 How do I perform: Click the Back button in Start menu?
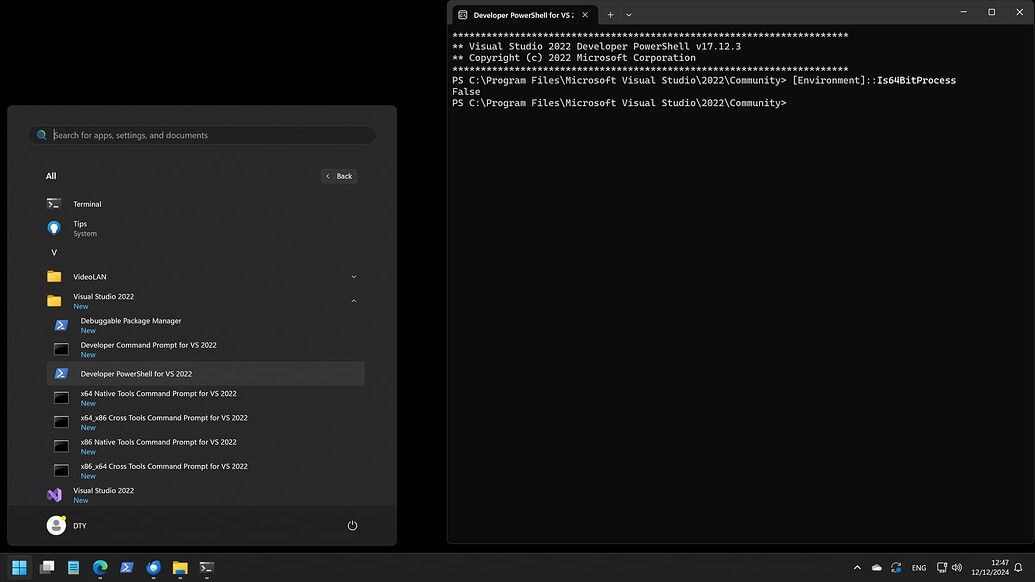(339, 176)
